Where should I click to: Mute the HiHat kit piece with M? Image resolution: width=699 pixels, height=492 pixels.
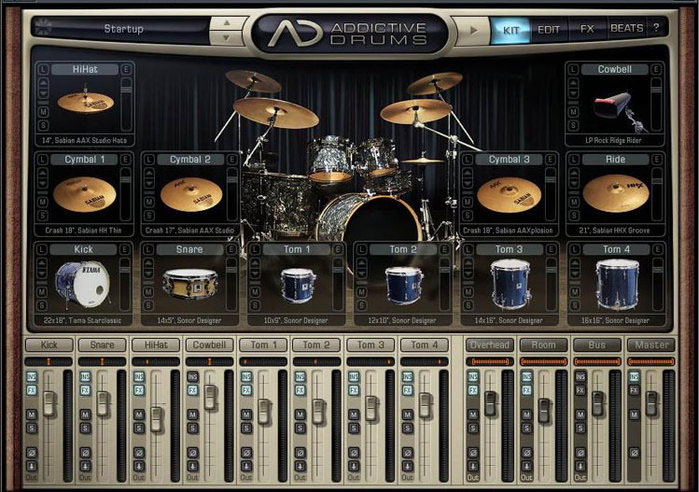point(43,111)
